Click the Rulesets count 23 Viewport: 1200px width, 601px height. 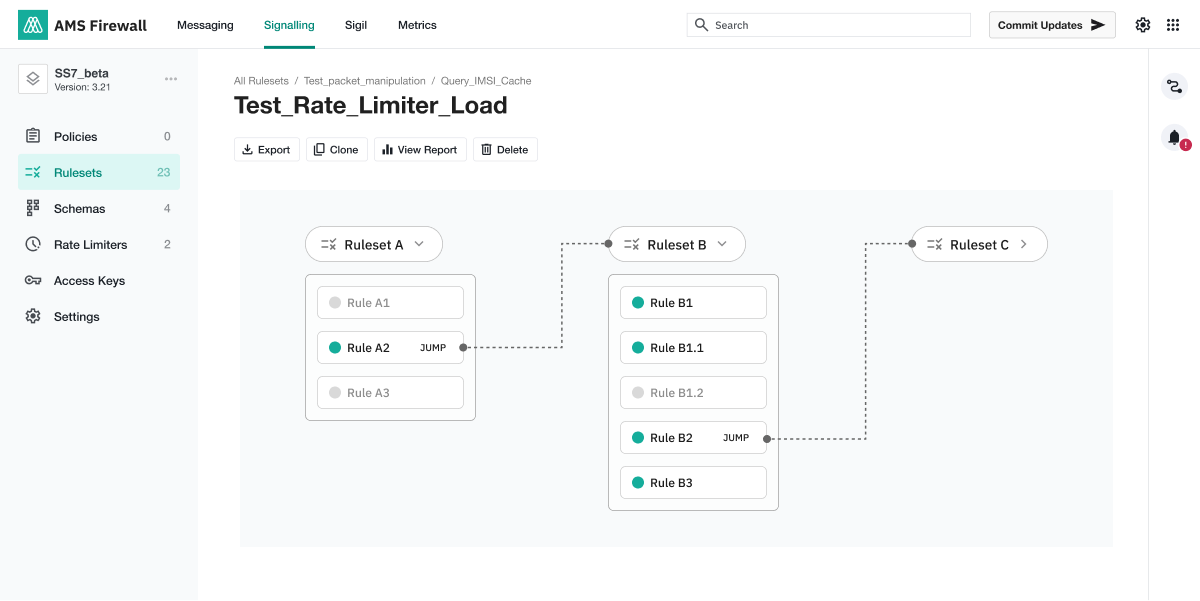pyautogui.click(x=164, y=172)
